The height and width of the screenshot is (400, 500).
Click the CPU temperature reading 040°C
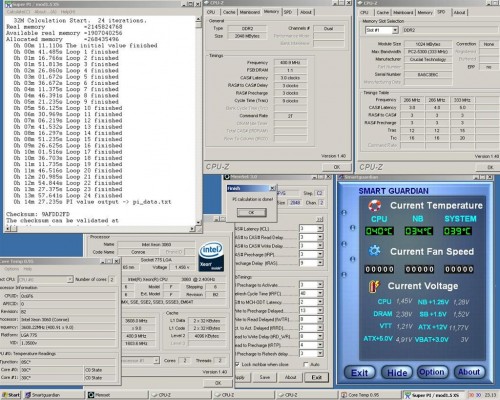pyautogui.click(x=379, y=231)
